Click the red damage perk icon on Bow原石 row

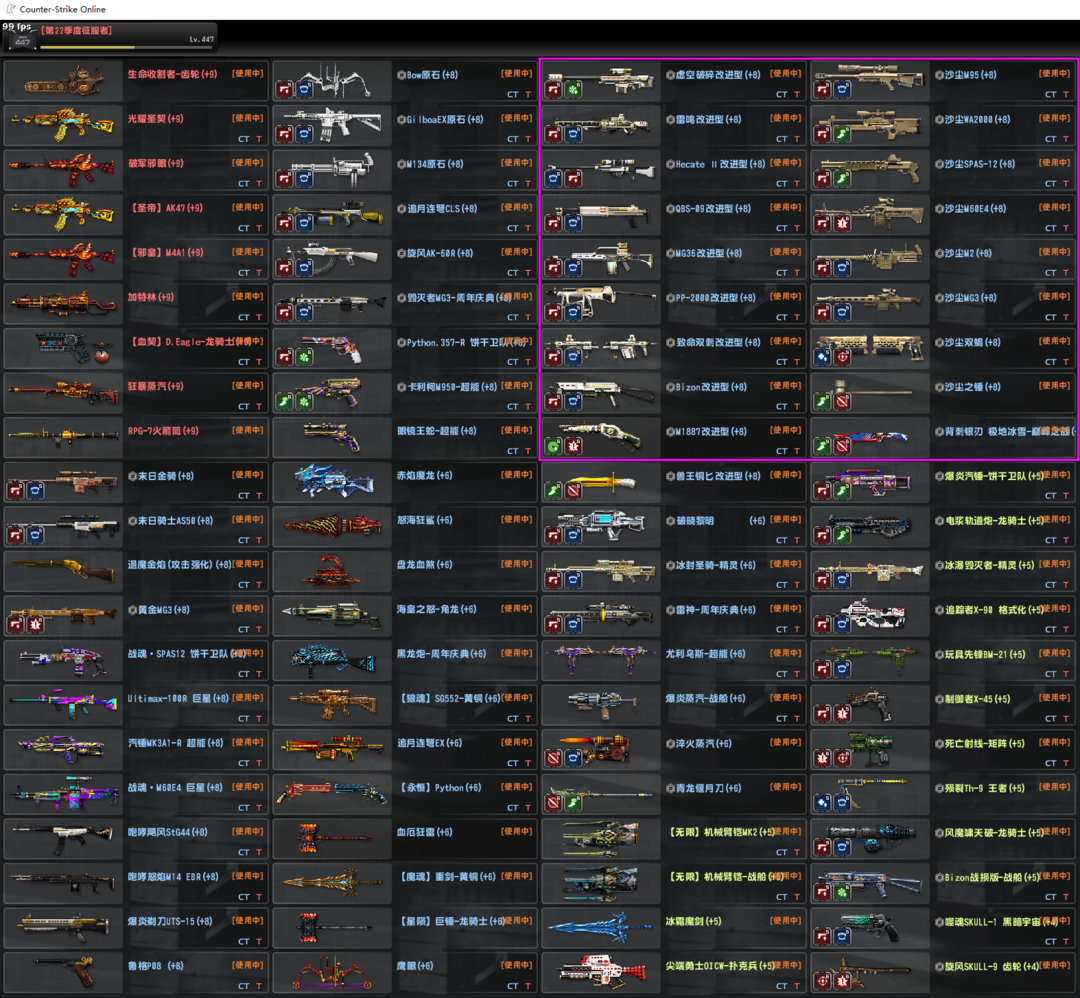[x=284, y=89]
